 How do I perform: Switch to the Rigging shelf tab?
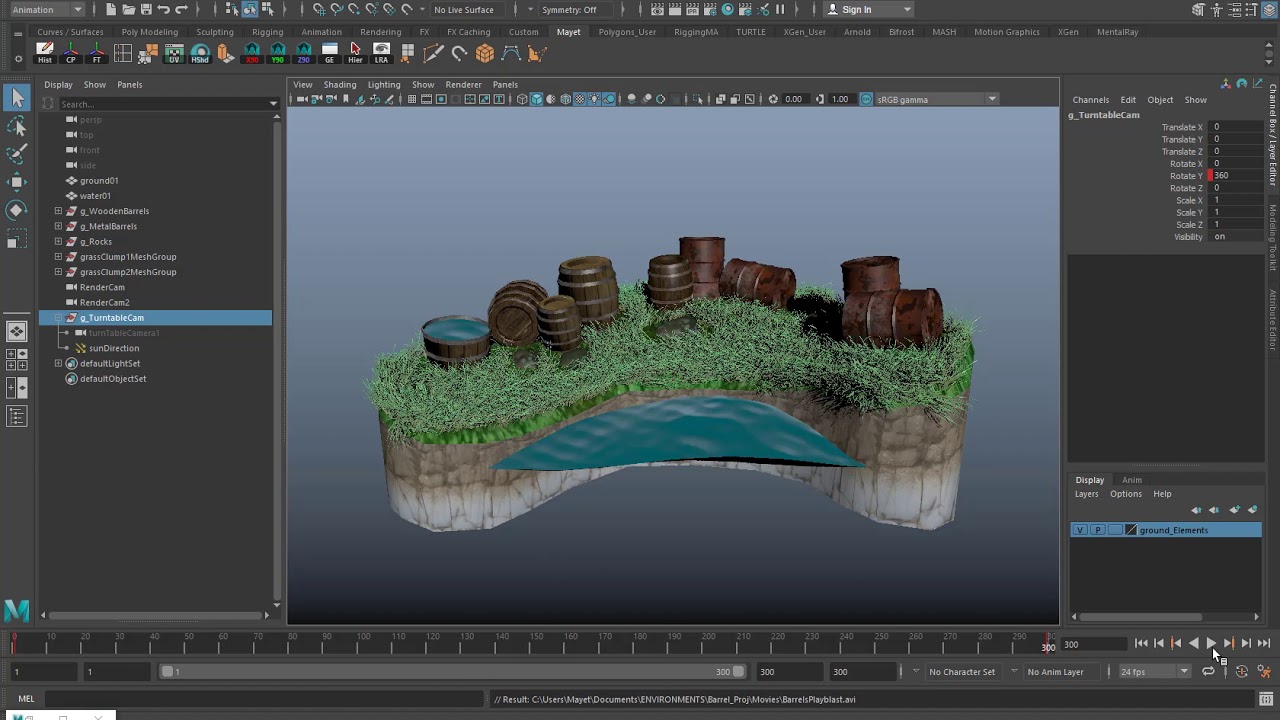point(267,32)
